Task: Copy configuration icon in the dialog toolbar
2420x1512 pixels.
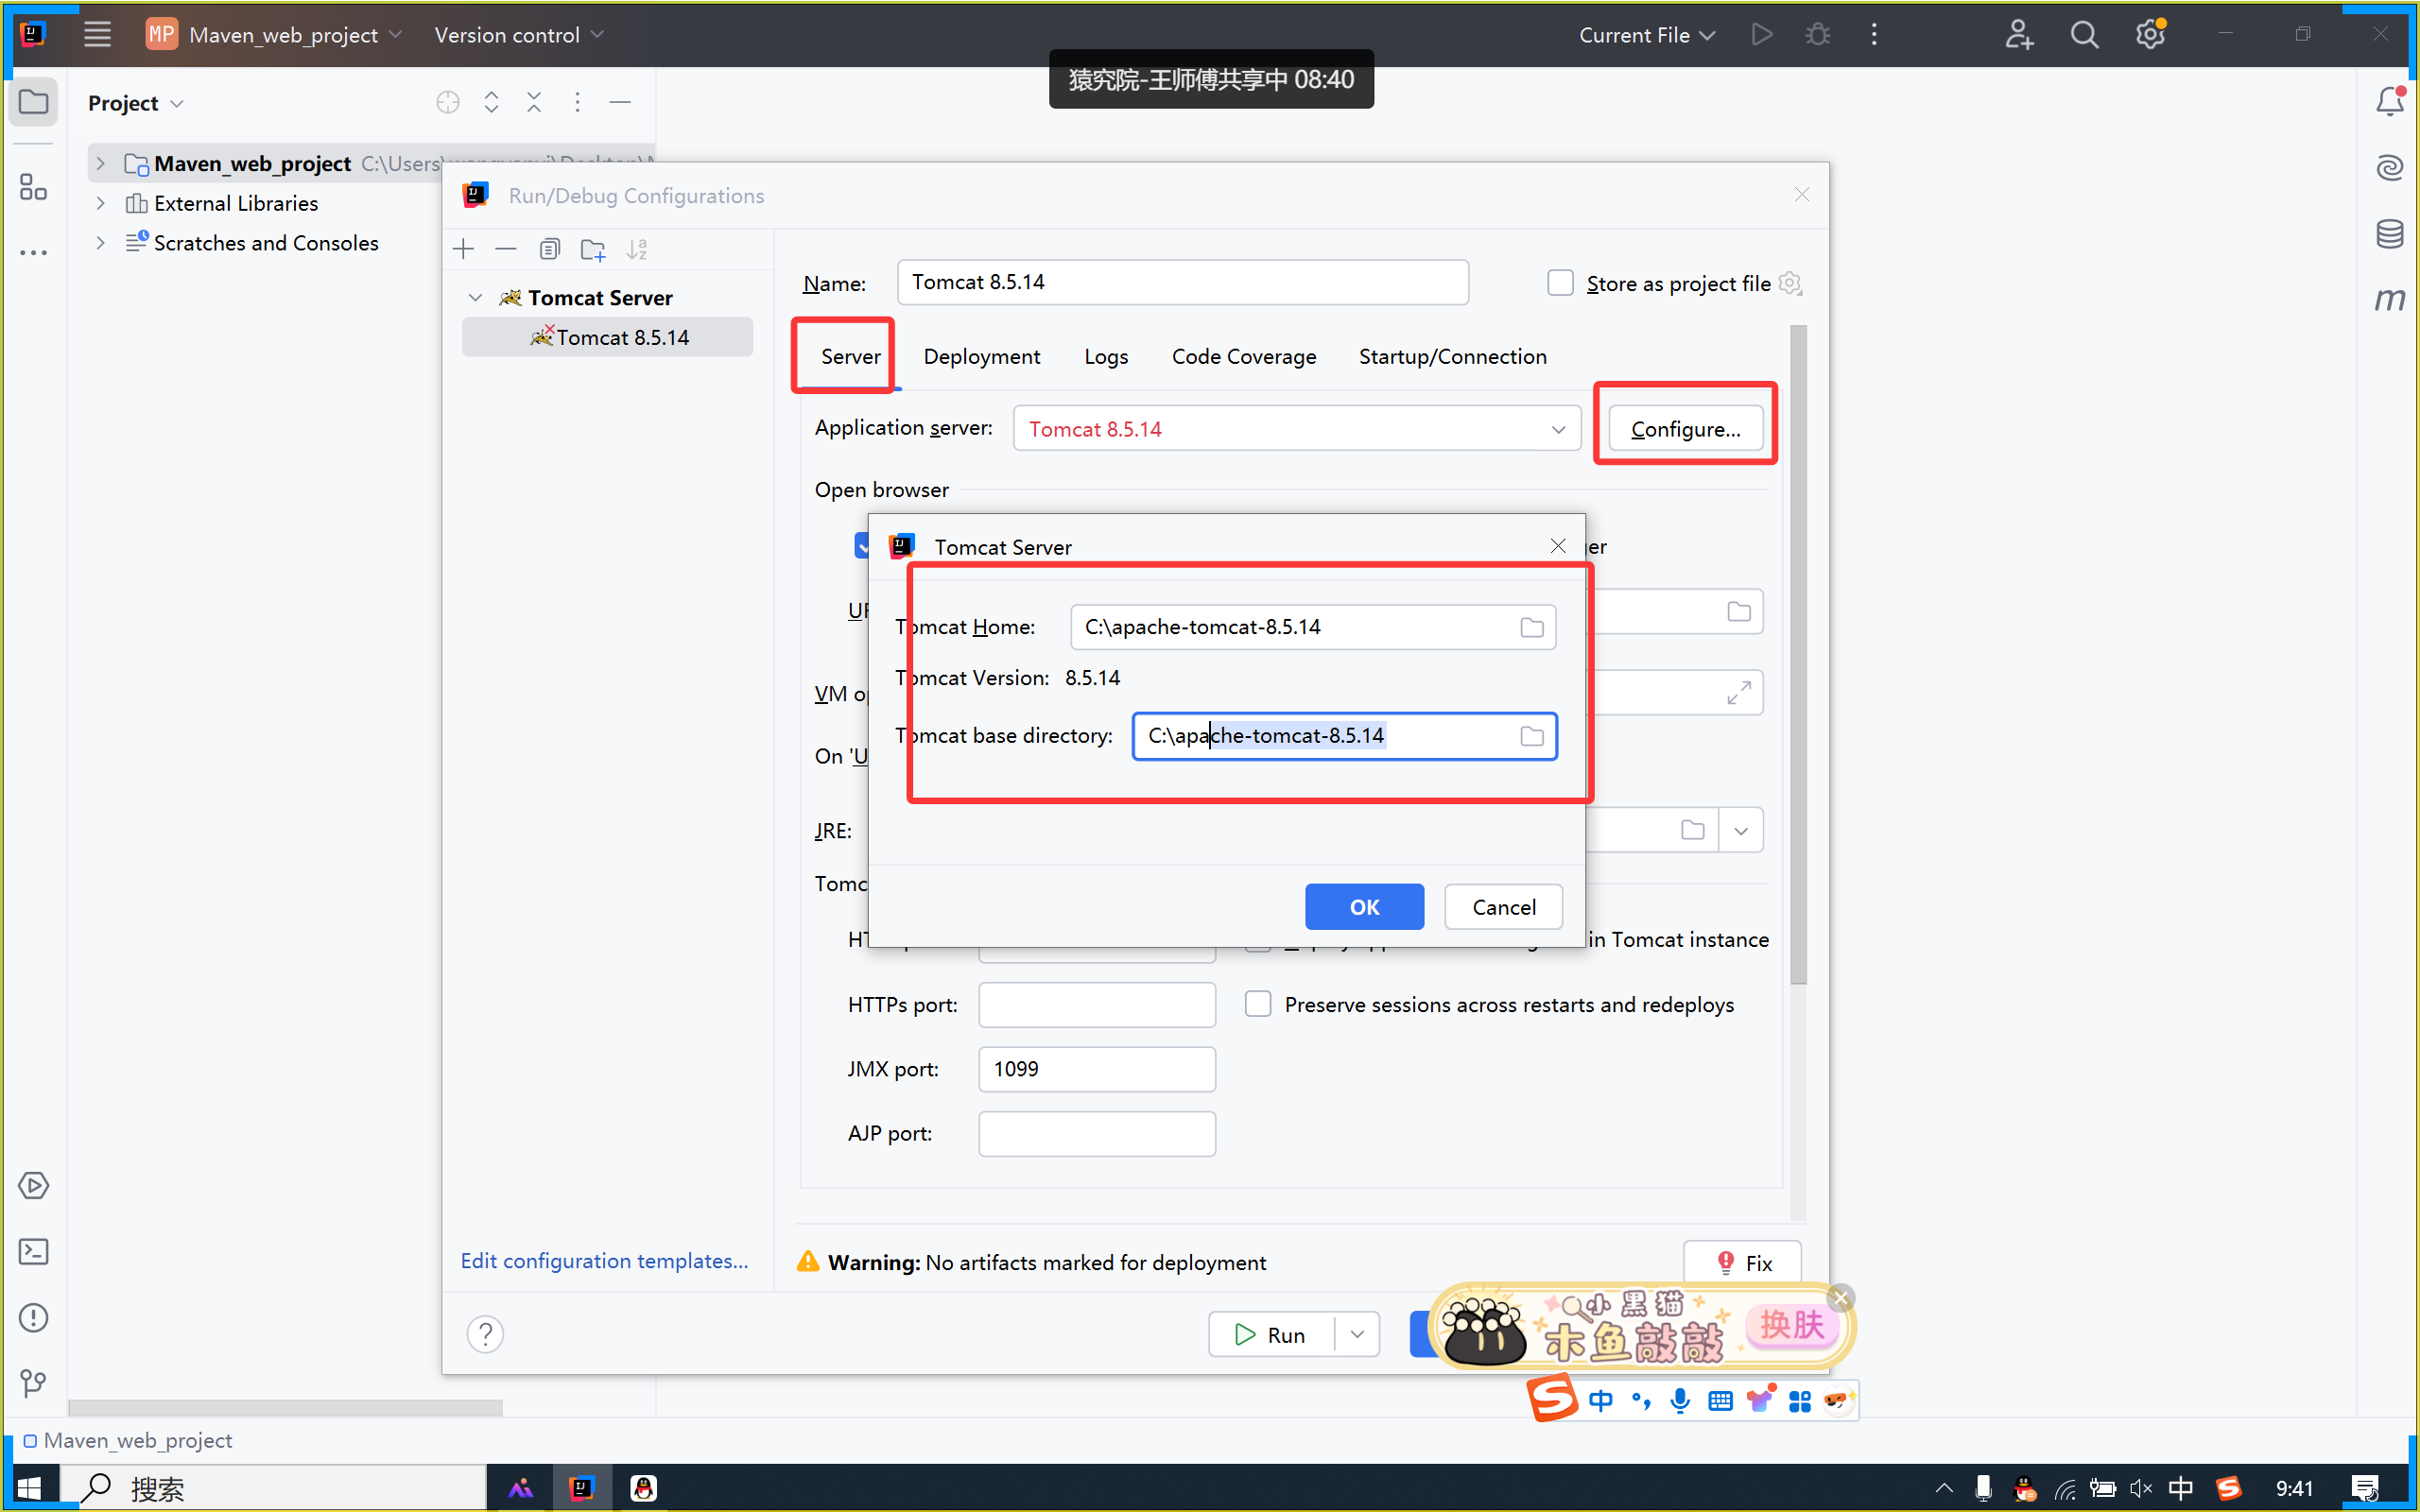Action: tap(549, 249)
